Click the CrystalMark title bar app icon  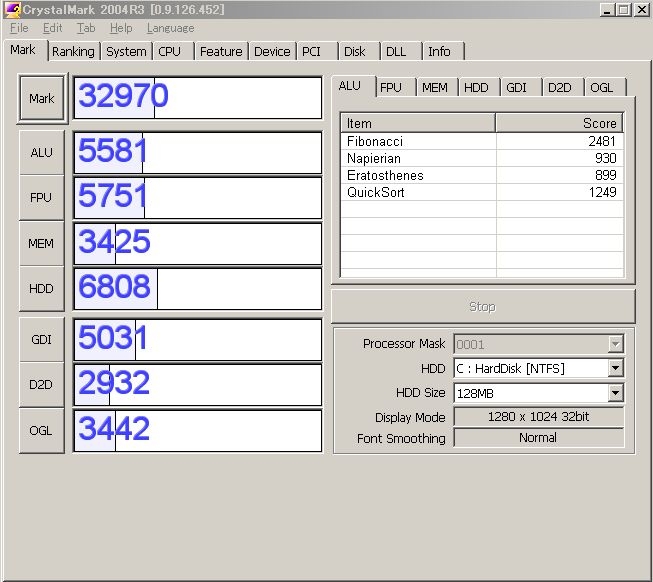(x=11, y=9)
